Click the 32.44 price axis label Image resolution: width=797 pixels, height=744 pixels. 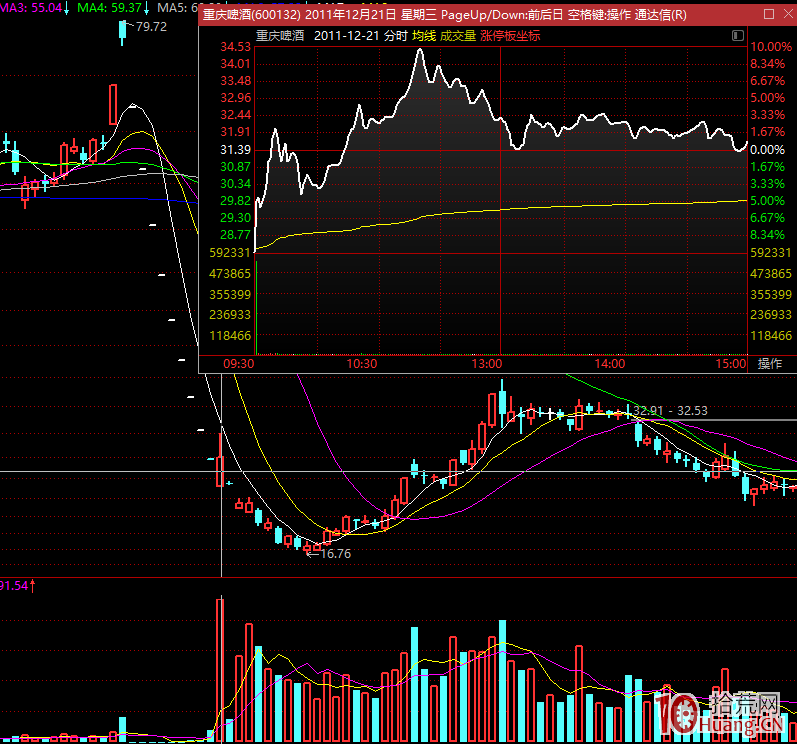pyautogui.click(x=235, y=115)
